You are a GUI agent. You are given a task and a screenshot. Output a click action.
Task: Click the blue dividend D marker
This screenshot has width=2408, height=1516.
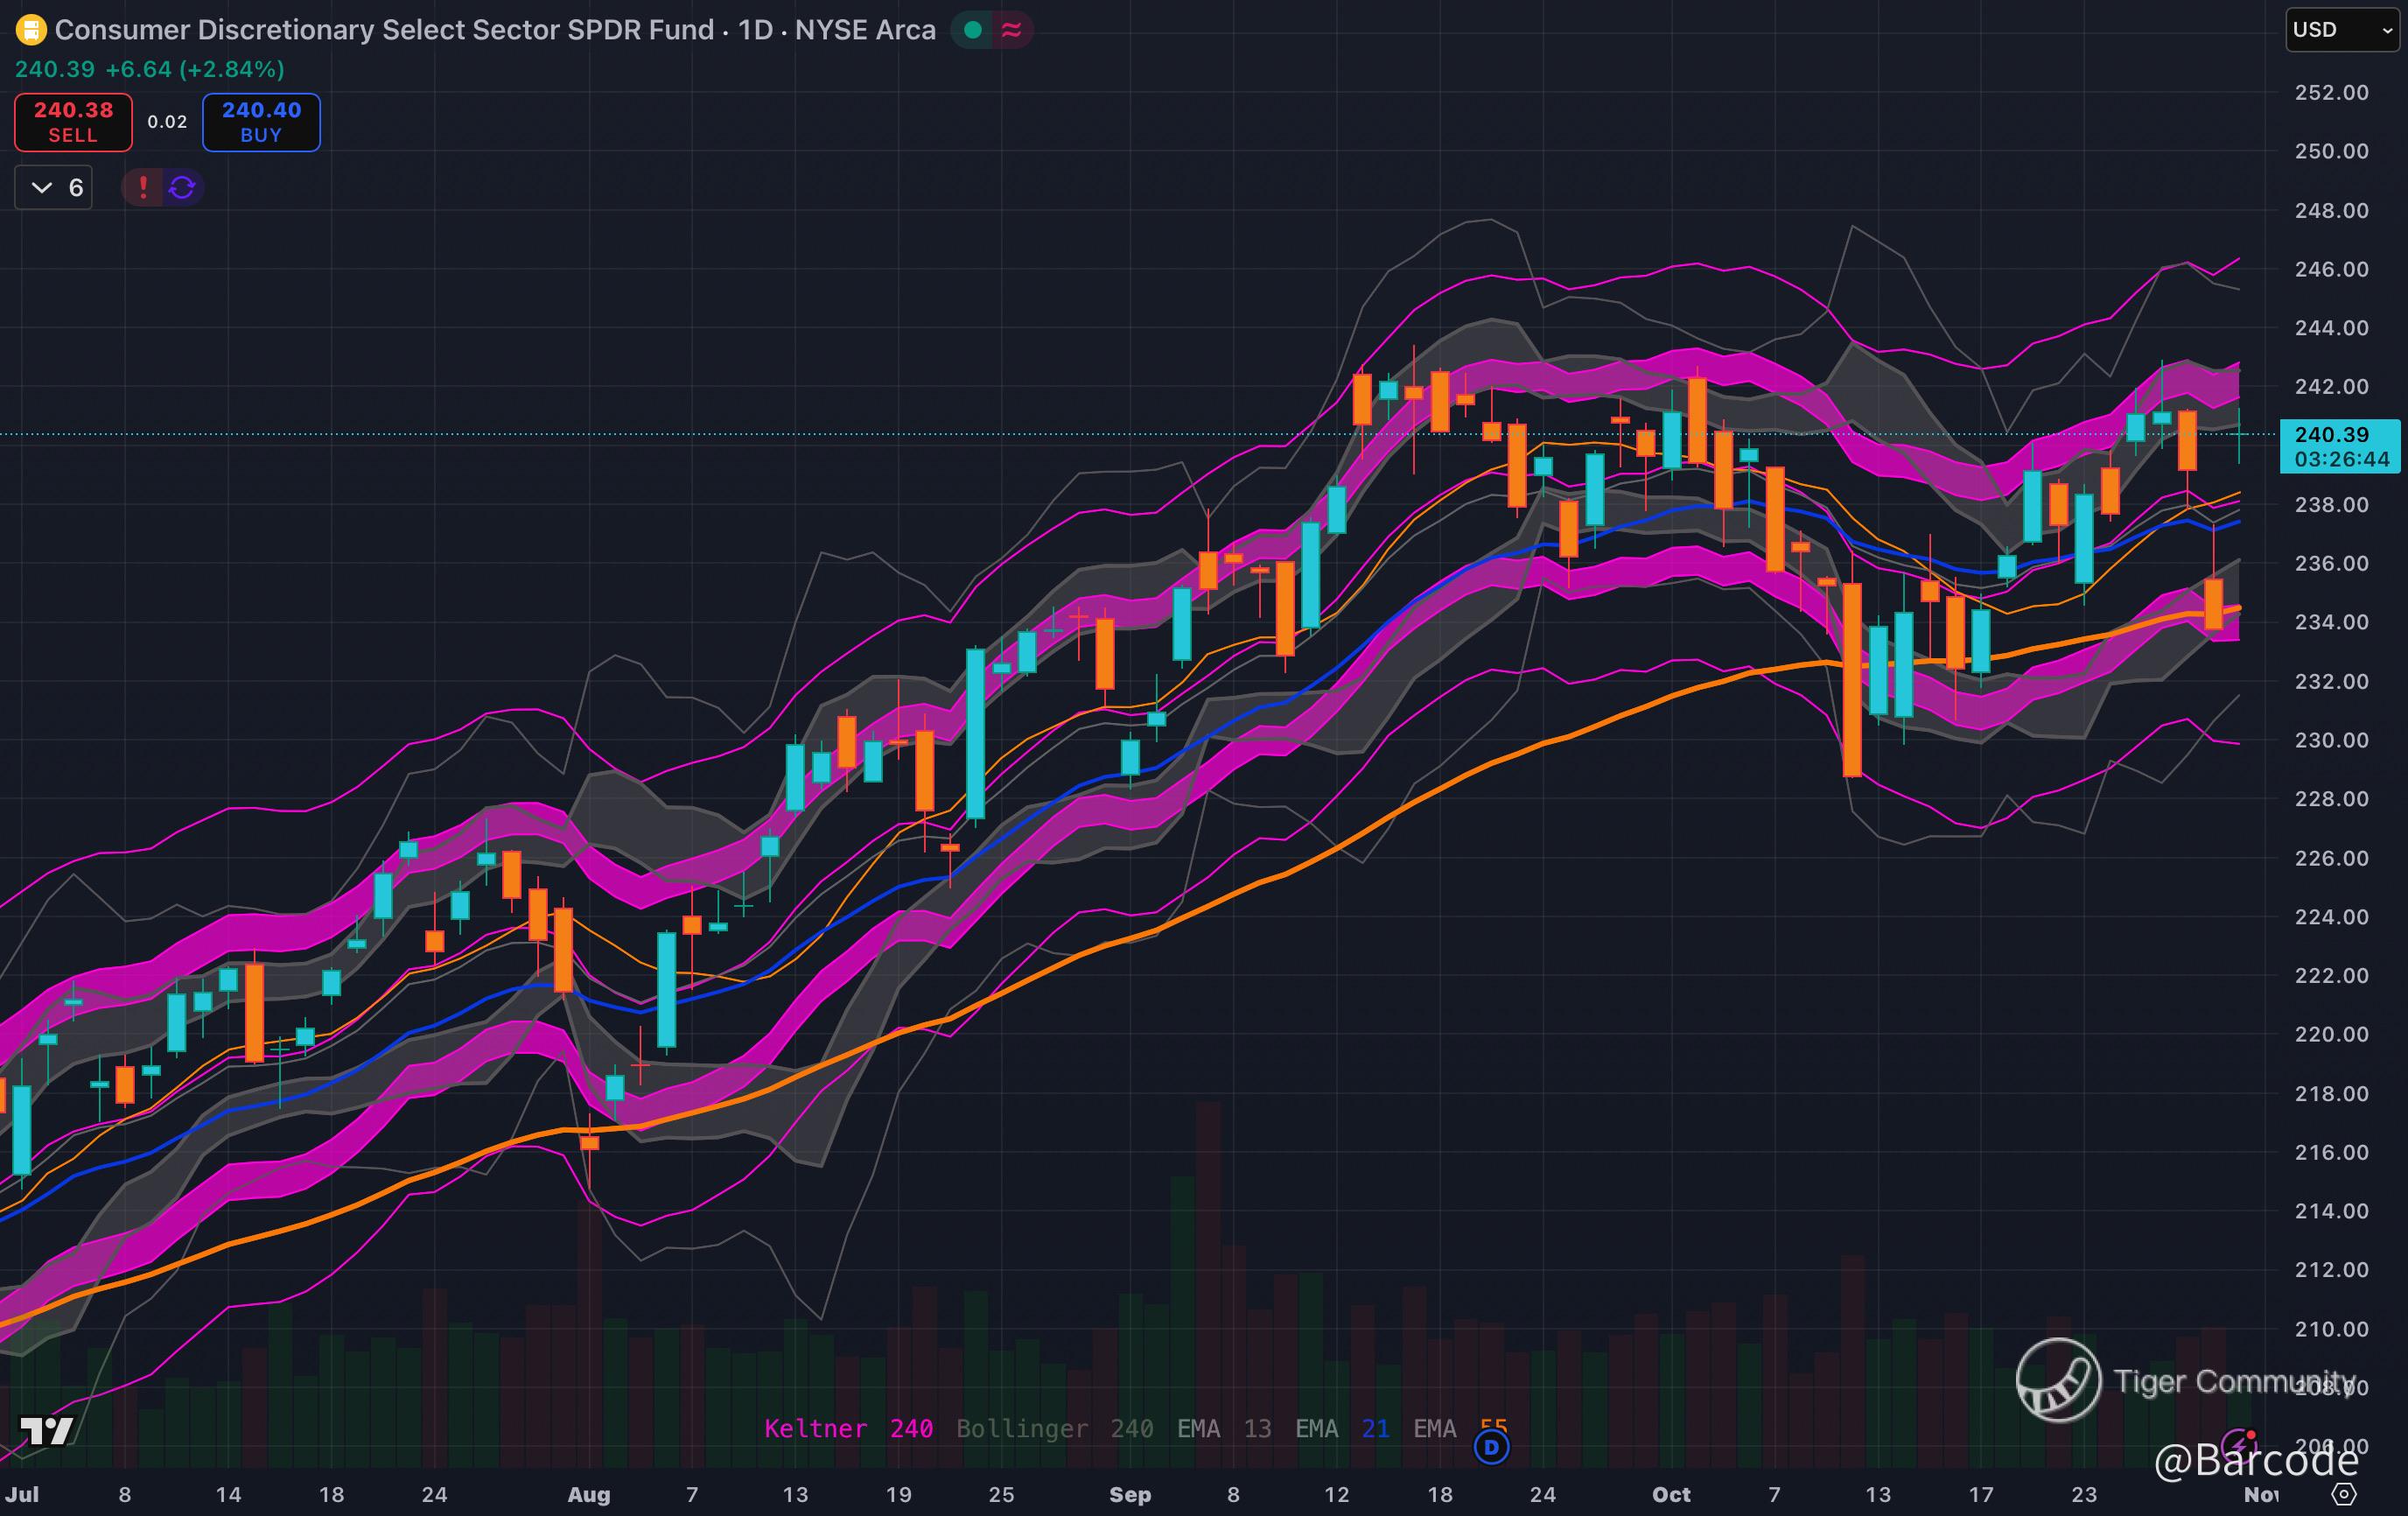(1491, 1447)
